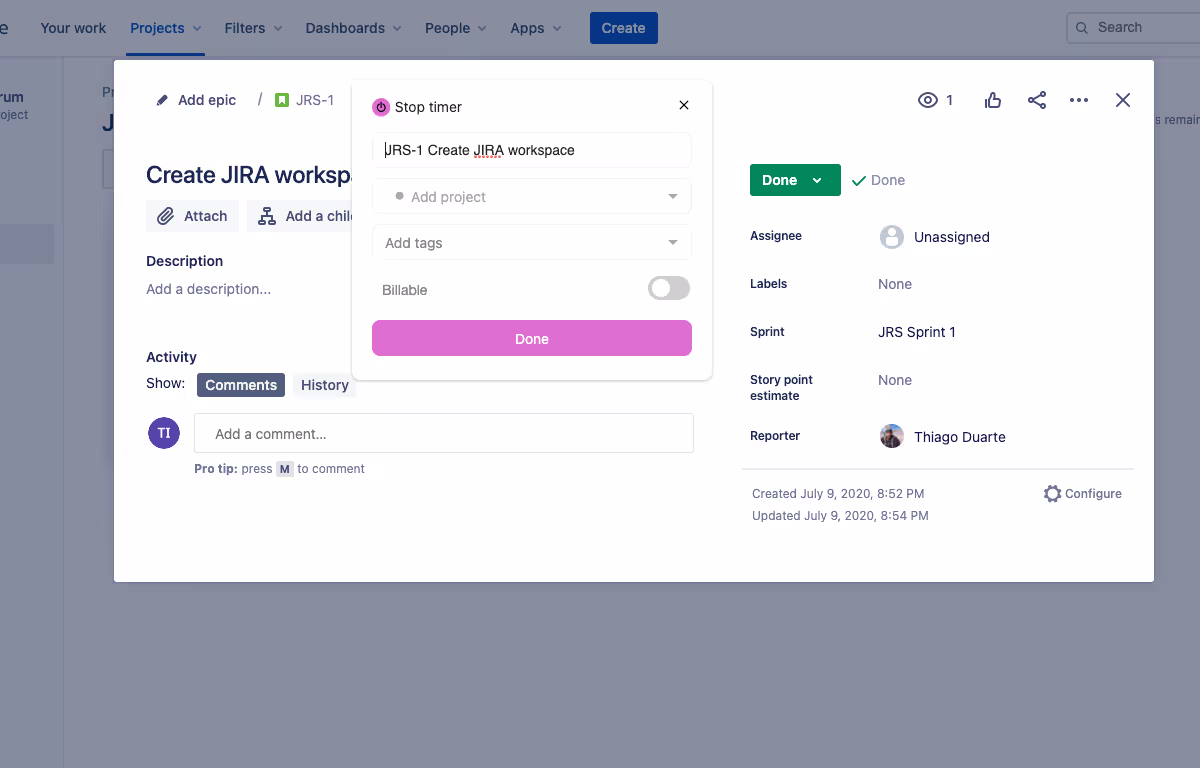Click the JRS-1 breadcrumb link
1200x768 pixels.
coord(315,100)
